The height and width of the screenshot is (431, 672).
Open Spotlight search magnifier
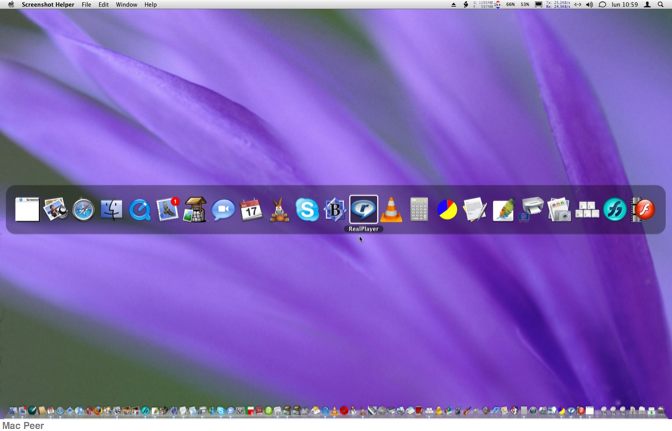[660, 4]
